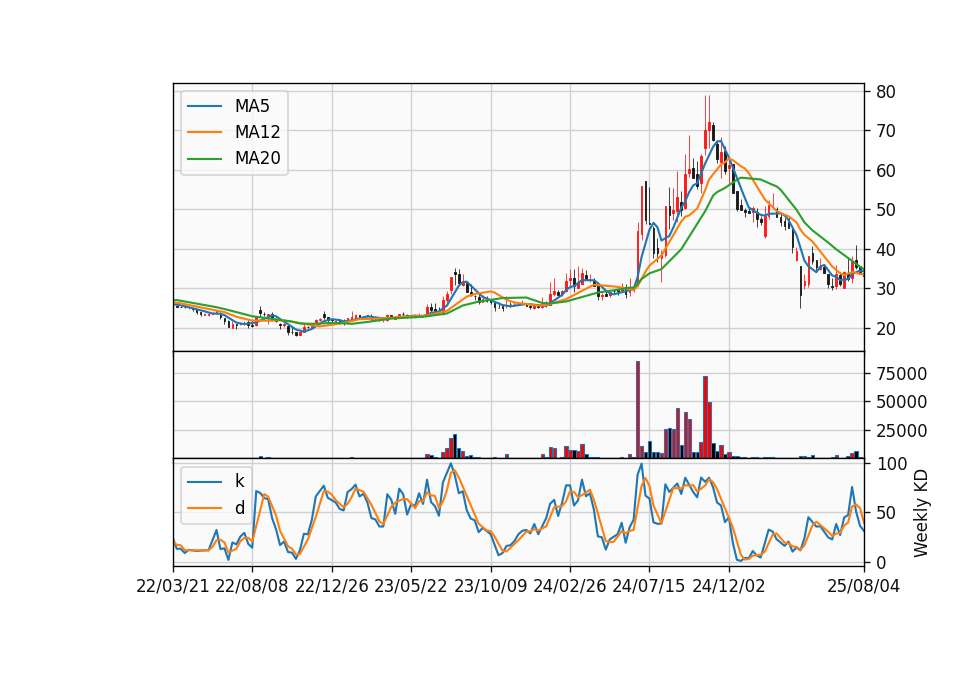The width and height of the screenshot is (960, 690).
Task: Click the 22/08/08 date label
Action: click(x=252, y=586)
